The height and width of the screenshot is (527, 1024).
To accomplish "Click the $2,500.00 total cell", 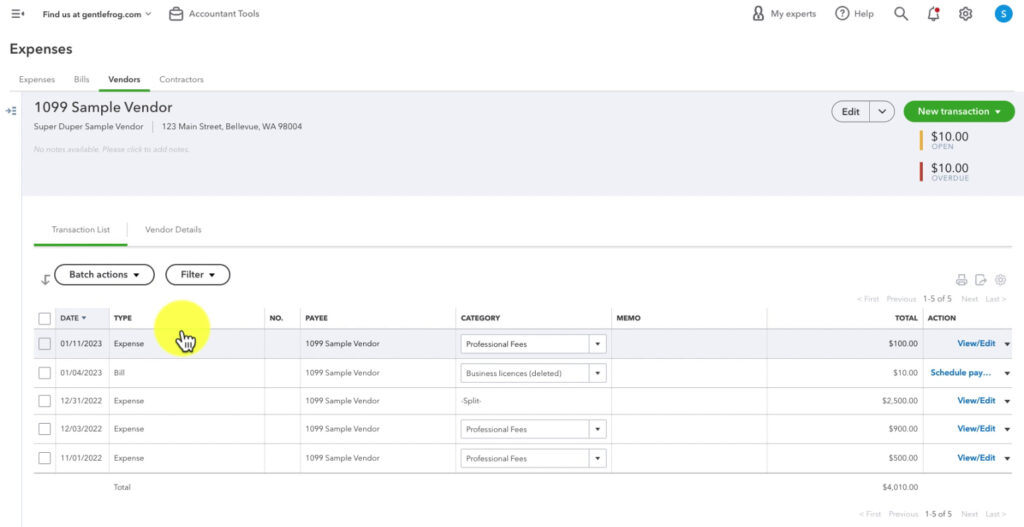I will pyautogui.click(x=900, y=401).
